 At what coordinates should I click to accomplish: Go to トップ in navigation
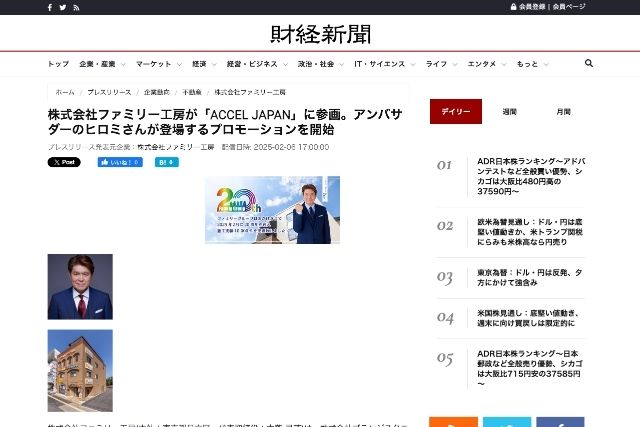[58, 64]
